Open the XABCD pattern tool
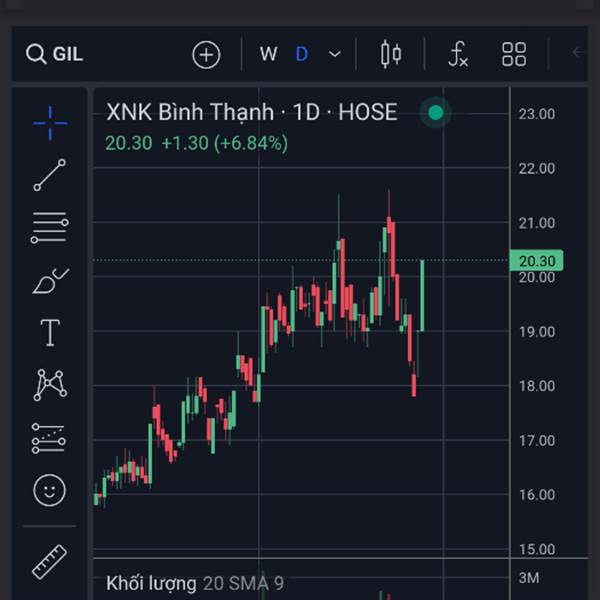The image size is (600, 600). pyautogui.click(x=50, y=385)
